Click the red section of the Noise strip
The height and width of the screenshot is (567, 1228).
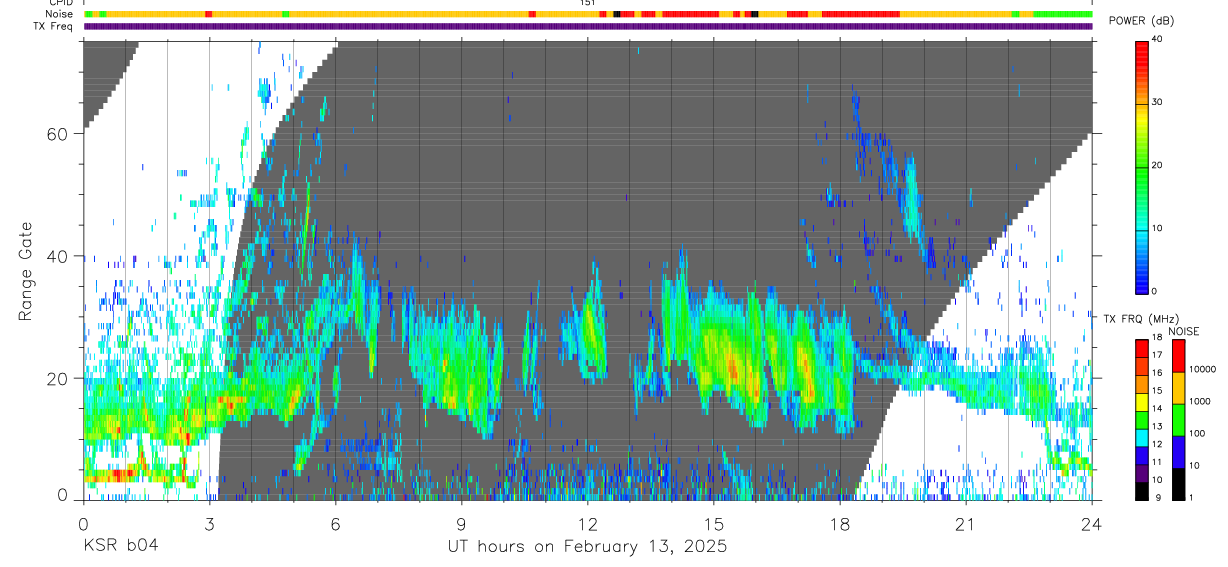[862, 14]
